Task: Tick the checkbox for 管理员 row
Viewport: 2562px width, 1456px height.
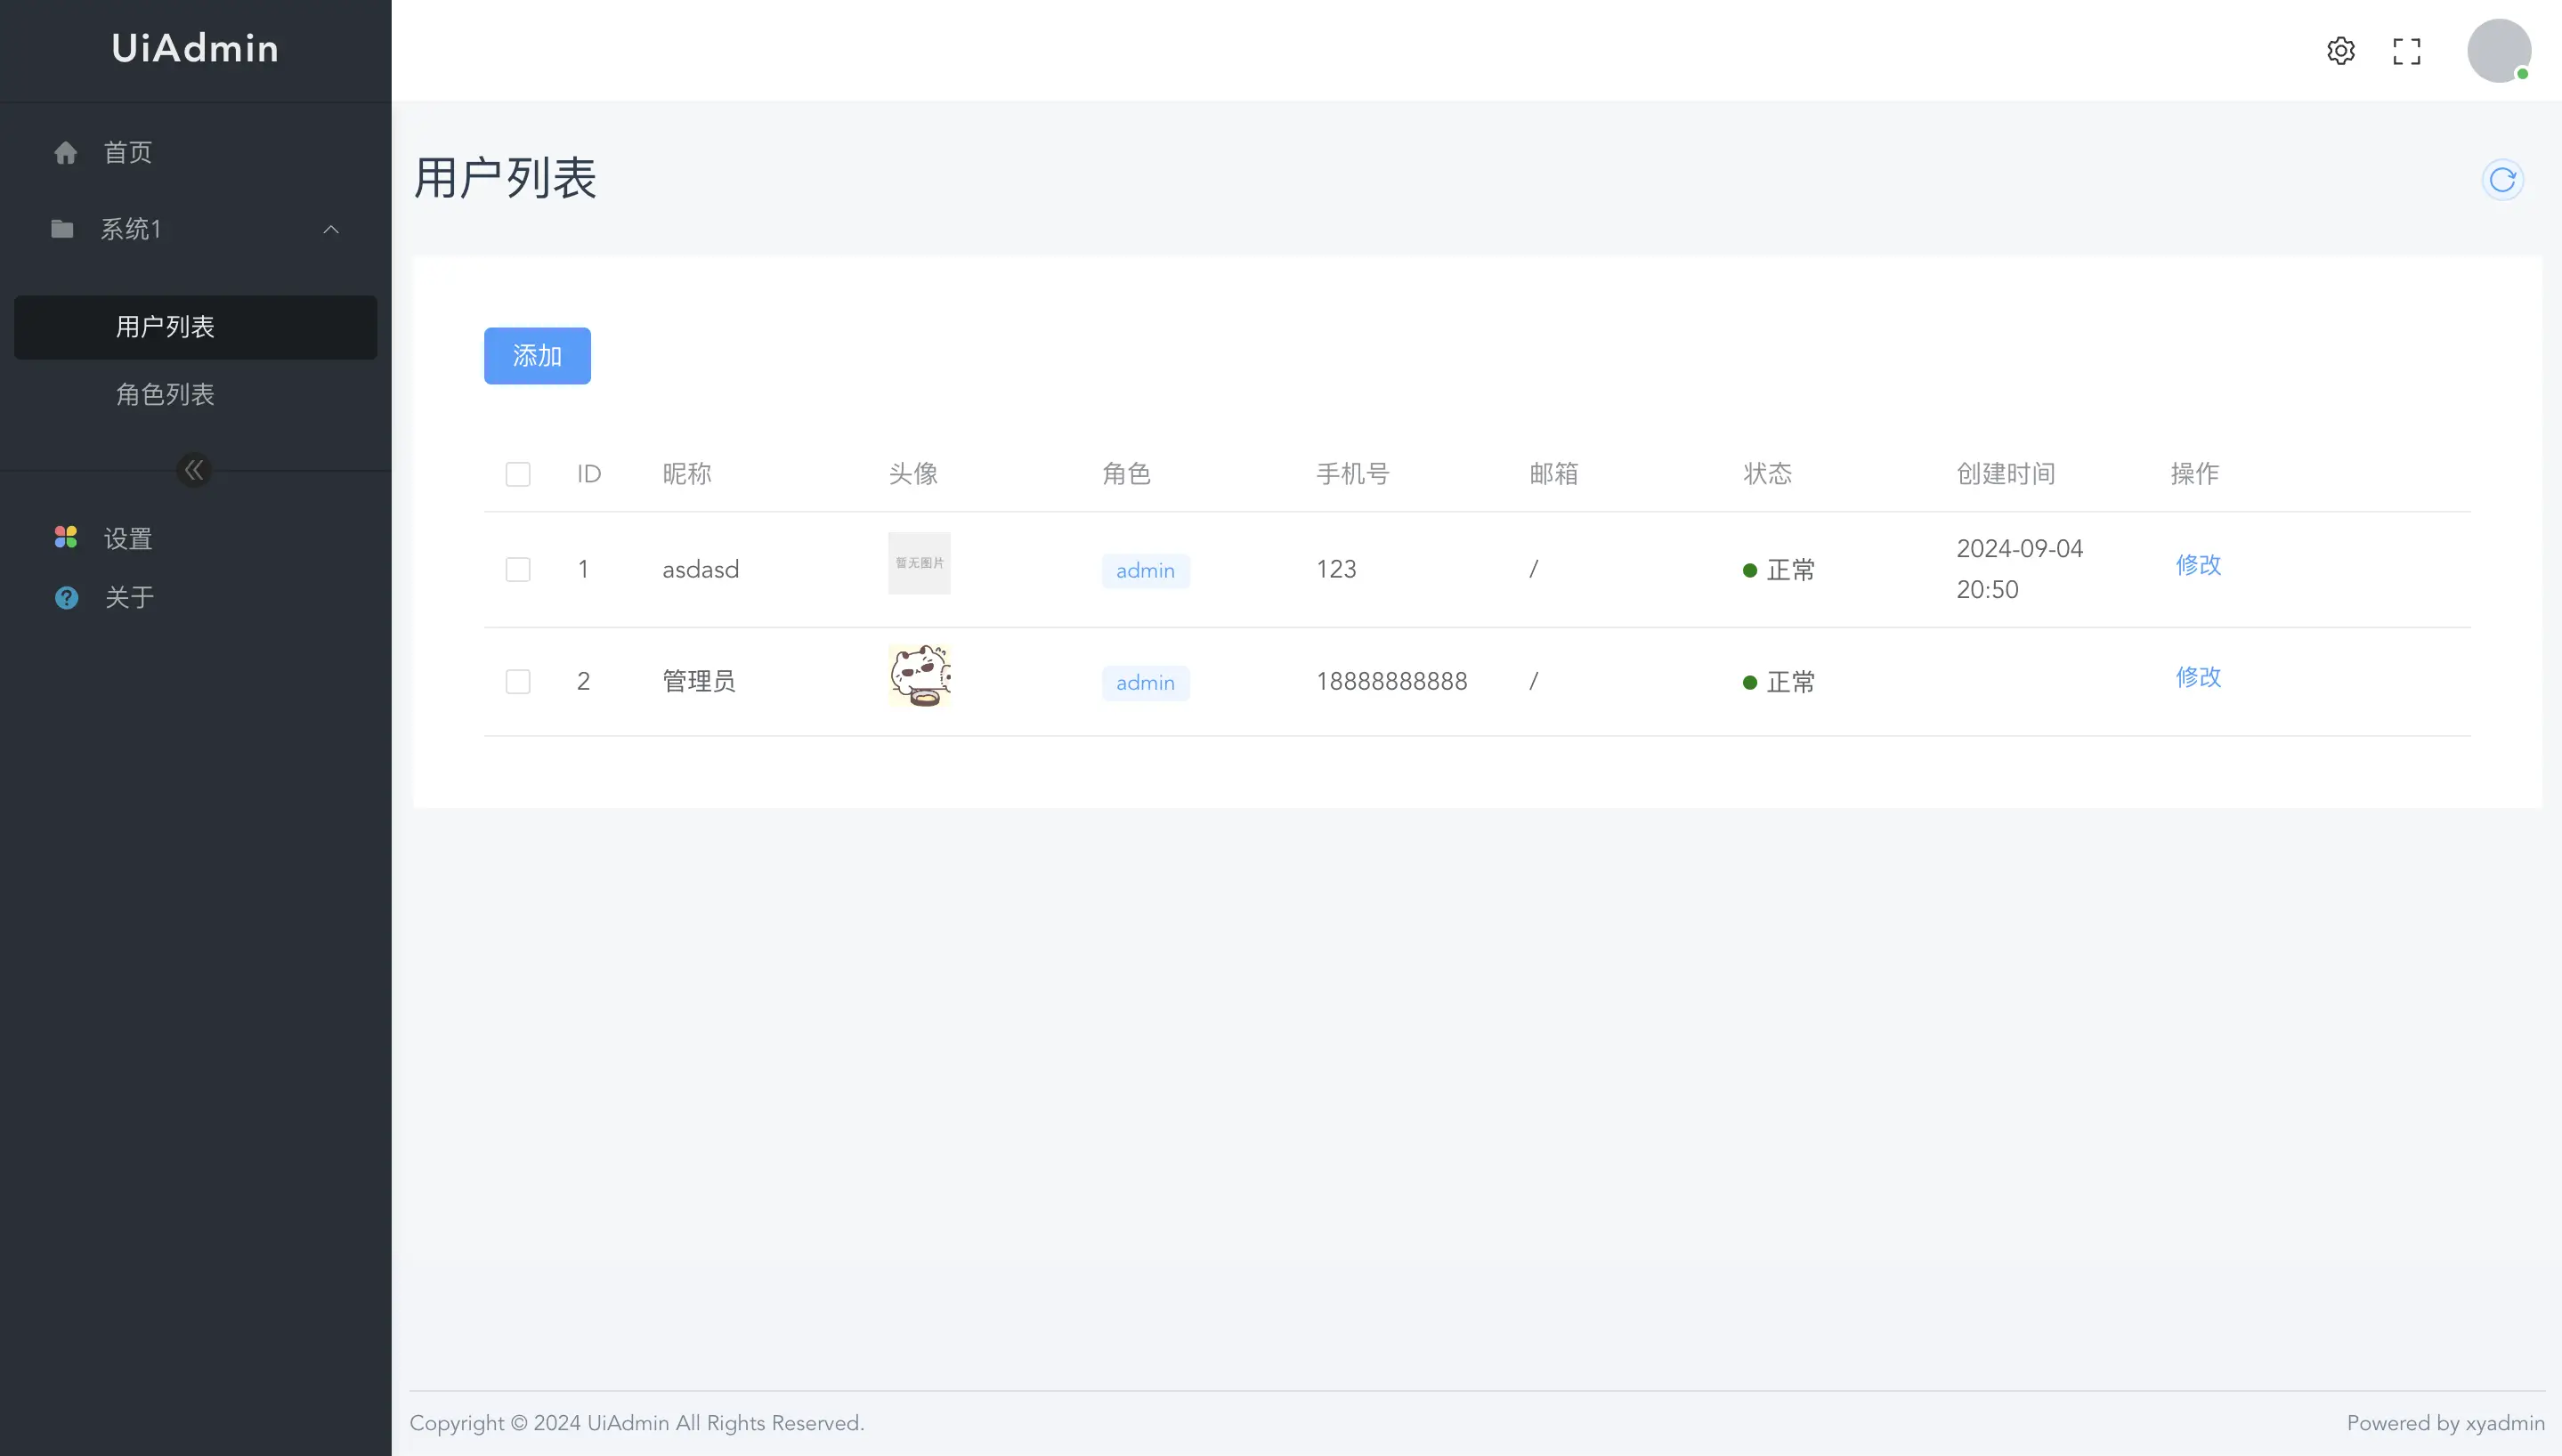Action: point(518,682)
